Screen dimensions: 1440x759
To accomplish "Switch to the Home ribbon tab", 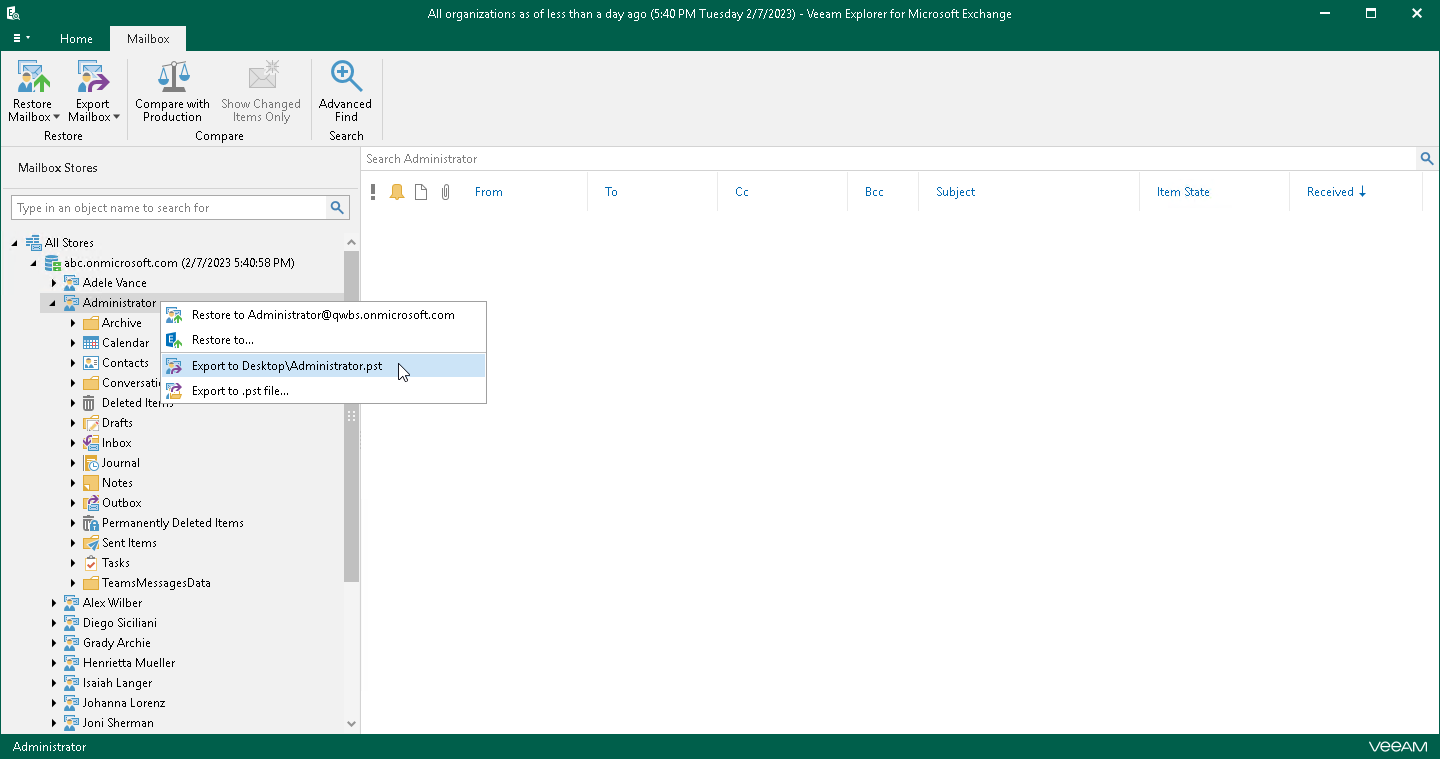I will pyautogui.click(x=76, y=39).
